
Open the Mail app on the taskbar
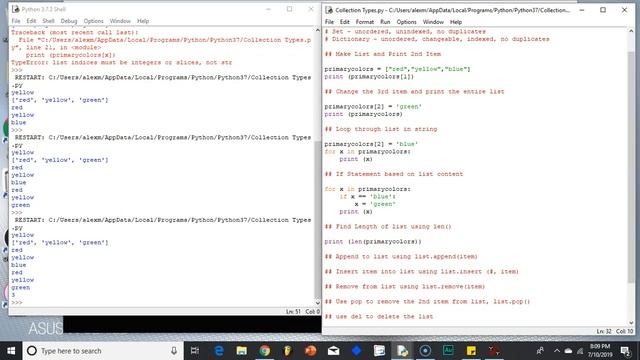click(333, 351)
